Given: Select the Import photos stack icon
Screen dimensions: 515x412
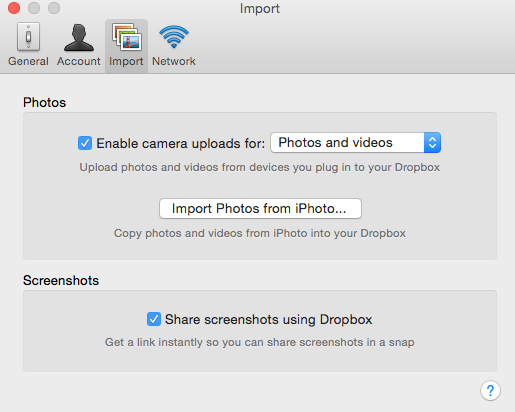Looking at the screenshot, I should [127, 37].
